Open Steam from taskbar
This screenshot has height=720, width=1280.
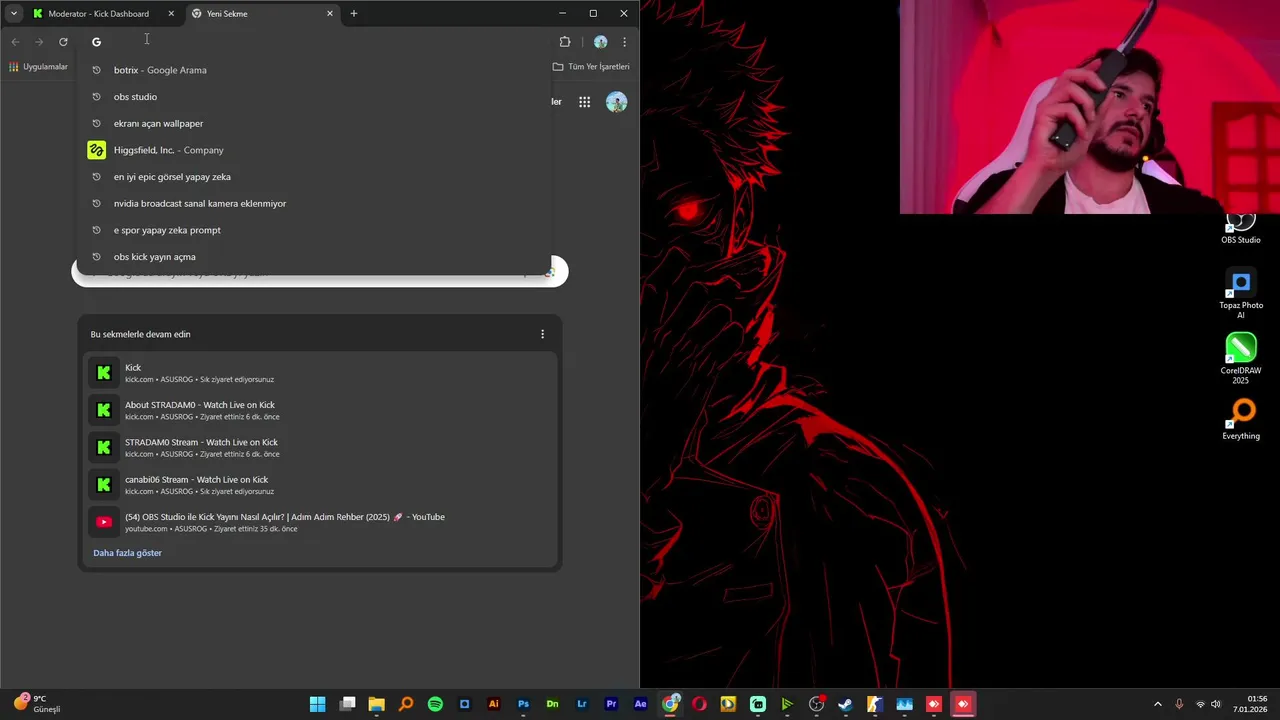pyautogui.click(x=846, y=704)
